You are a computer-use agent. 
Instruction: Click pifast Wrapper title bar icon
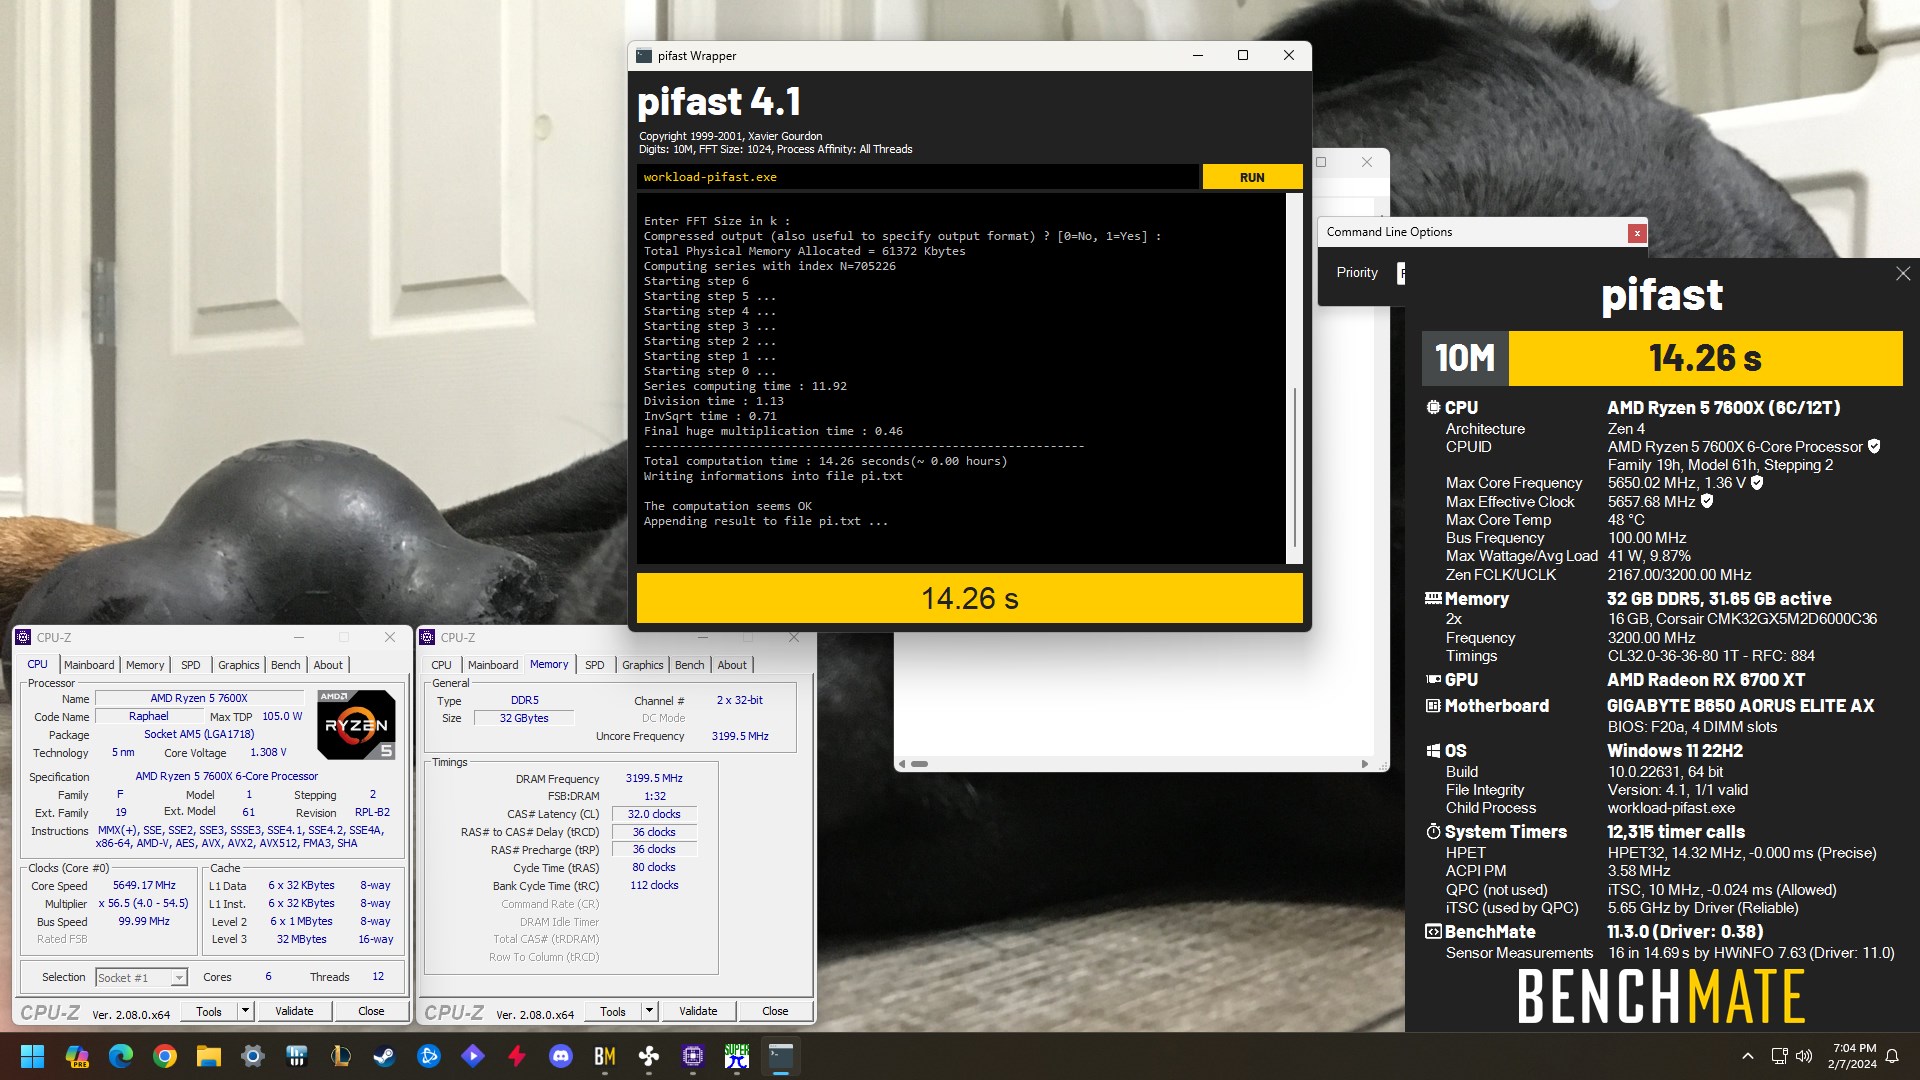(644, 56)
